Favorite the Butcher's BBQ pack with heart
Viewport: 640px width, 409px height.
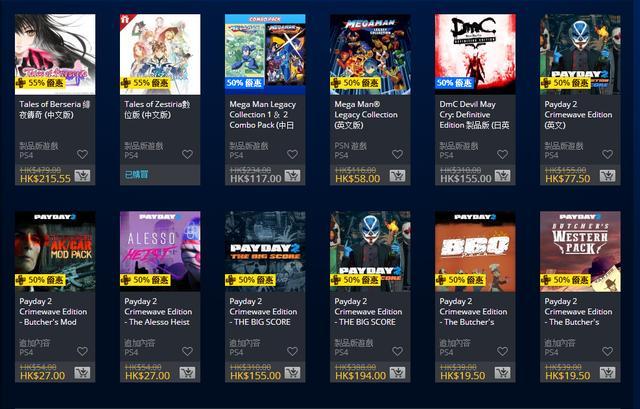tap(502, 351)
